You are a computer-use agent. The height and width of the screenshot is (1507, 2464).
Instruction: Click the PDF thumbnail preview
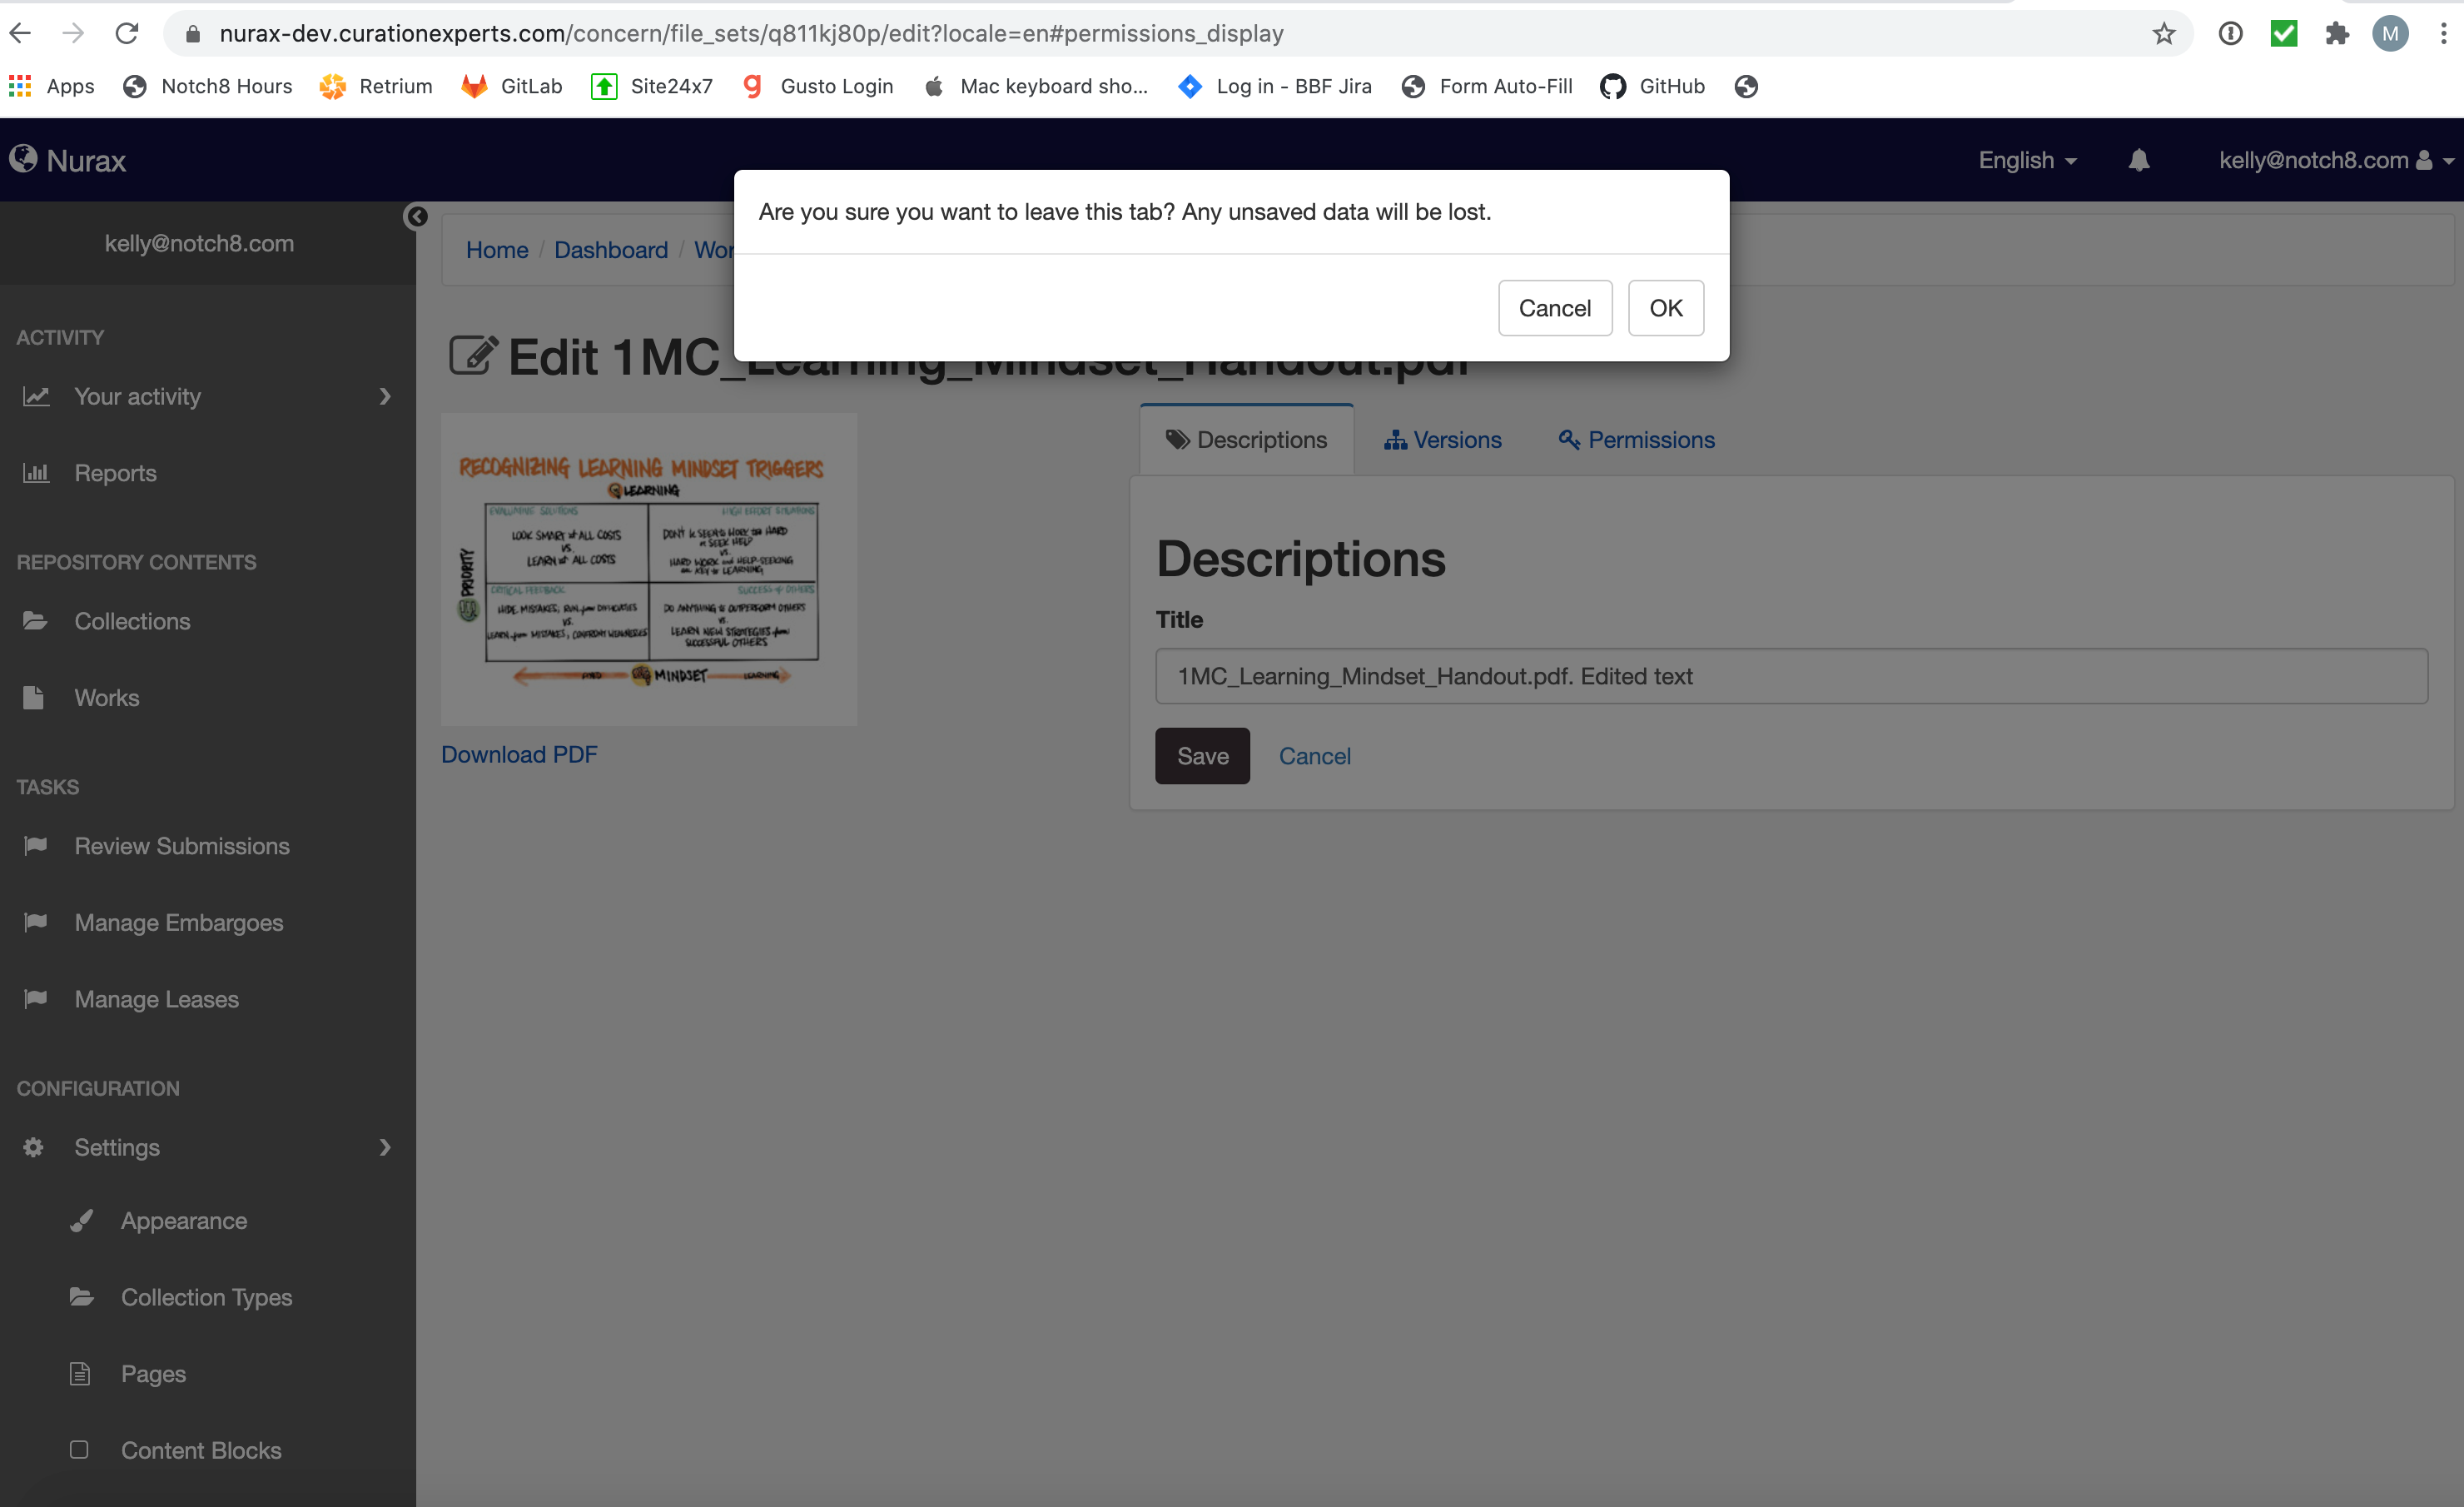coord(649,569)
